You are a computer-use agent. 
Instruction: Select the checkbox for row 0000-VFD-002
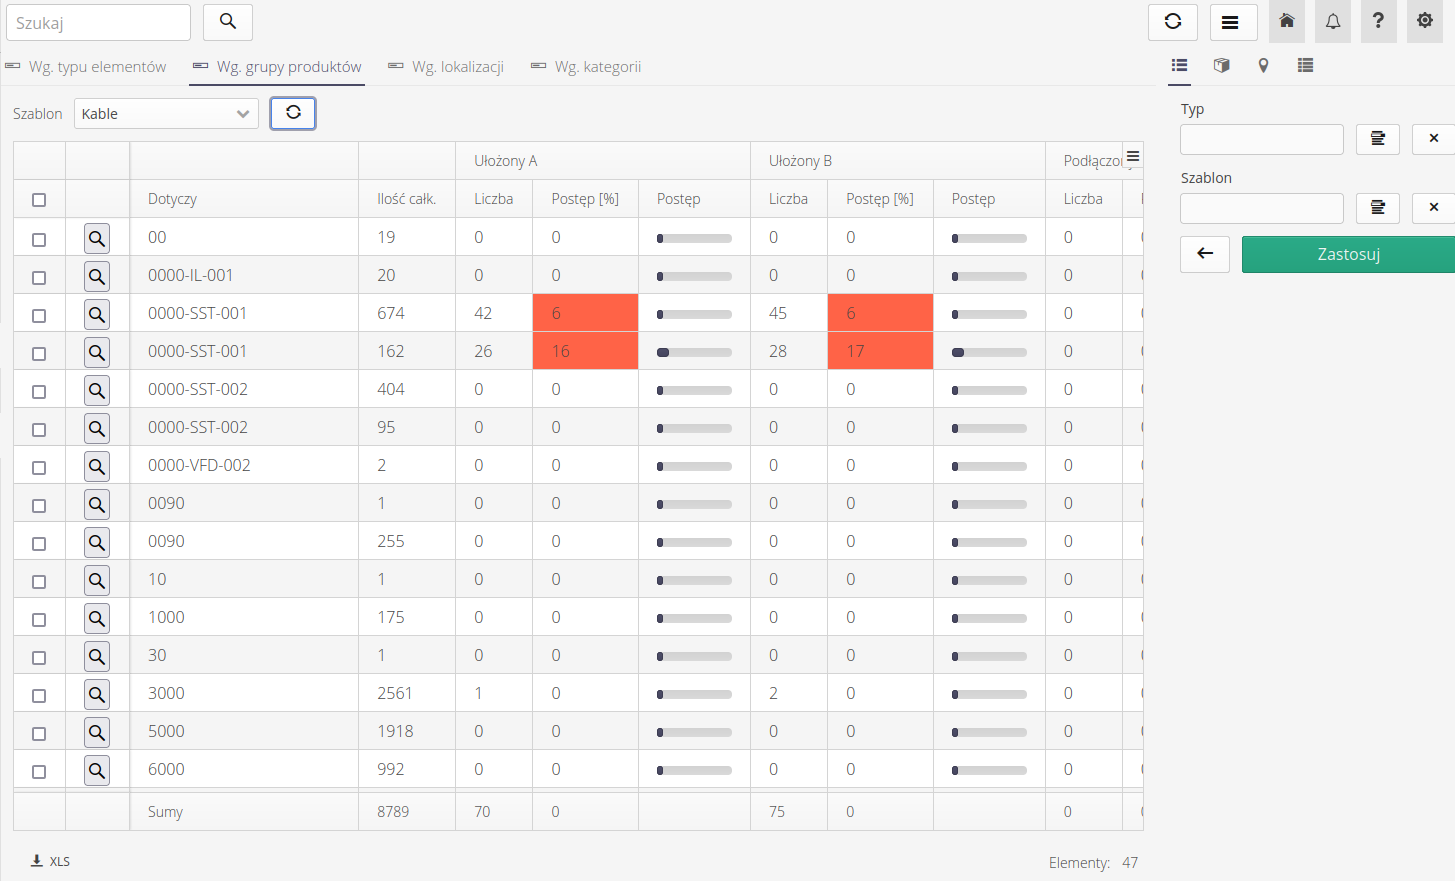click(x=39, y=467)
